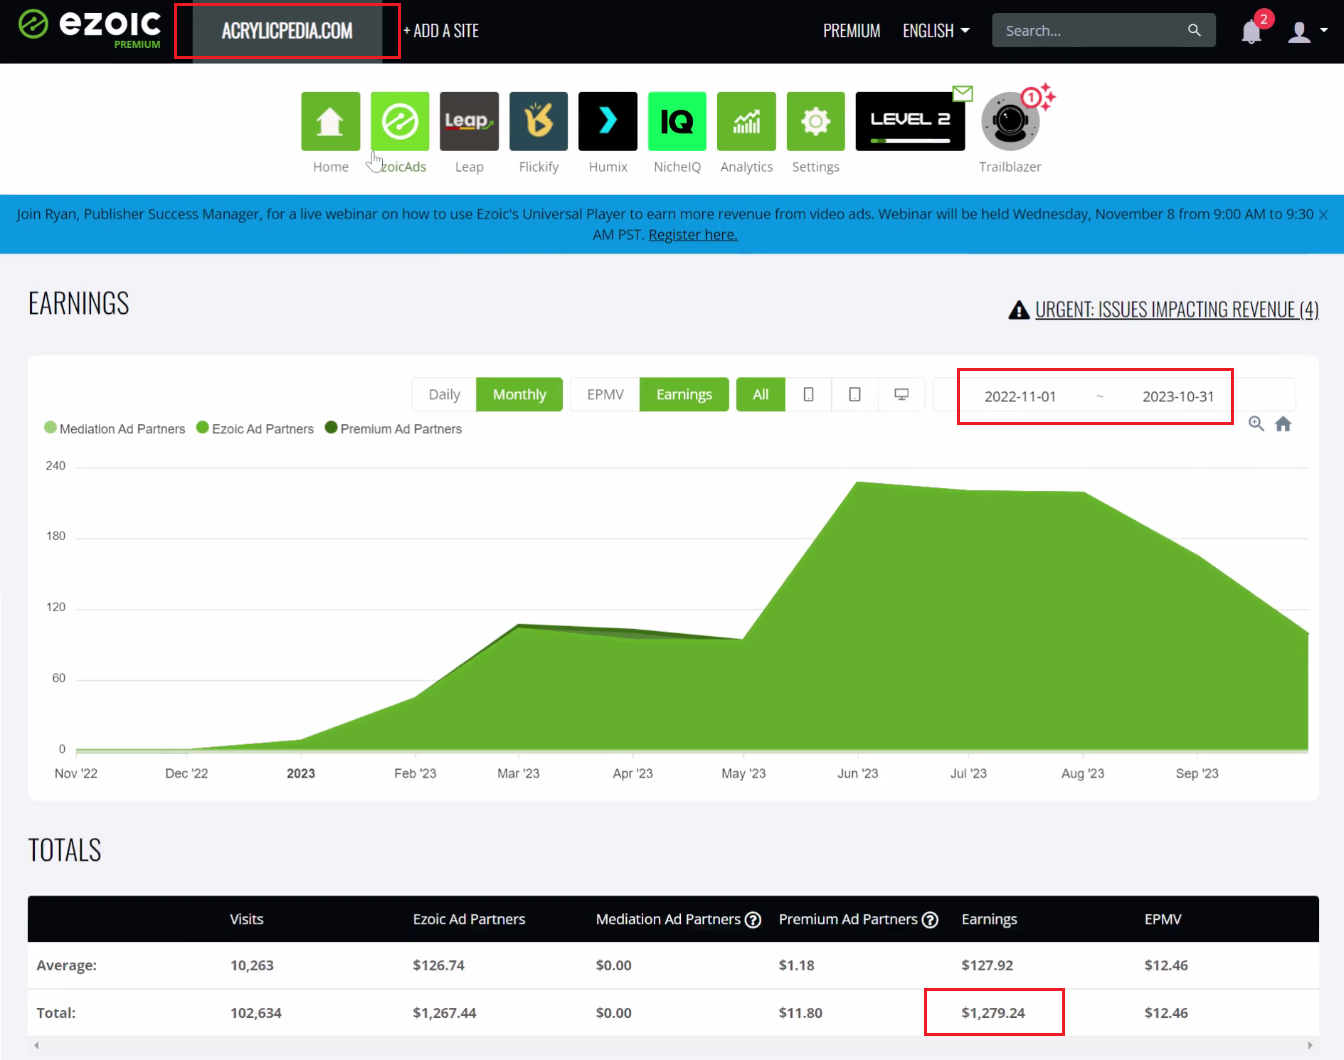Screen dimensions: 1344x1060
Task: Click the EPMV column header
Action: click(x=1163, y=919)
